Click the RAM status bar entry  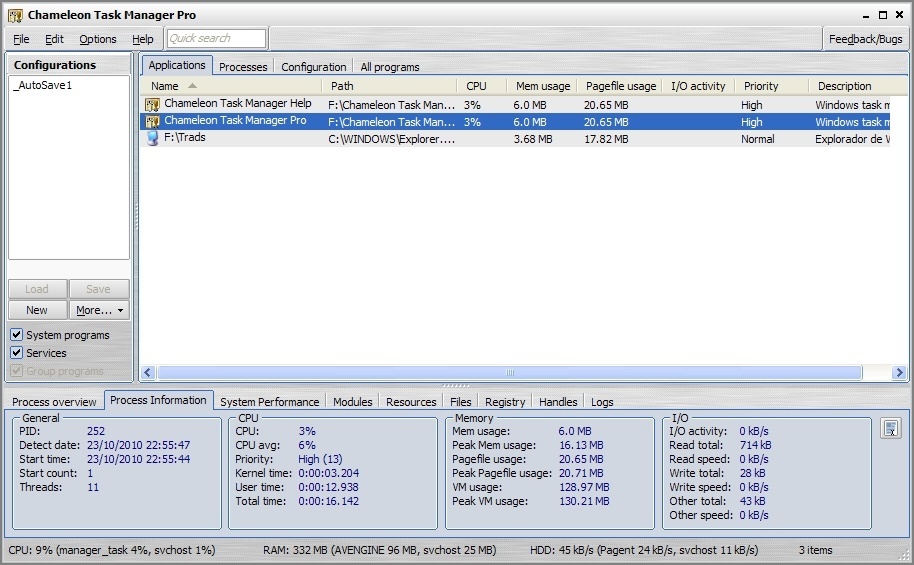pos(379,550)
